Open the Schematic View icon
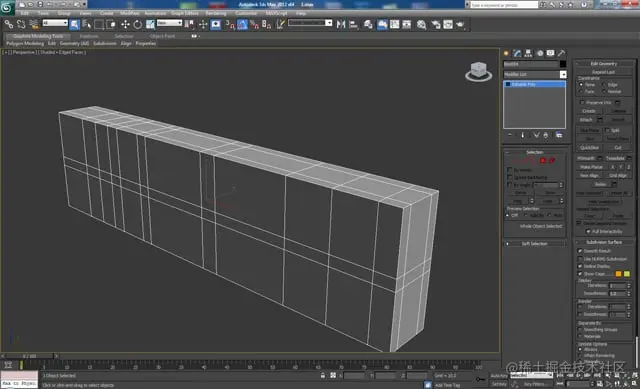Viewport: 640px width, 389px height. point(407,24)
